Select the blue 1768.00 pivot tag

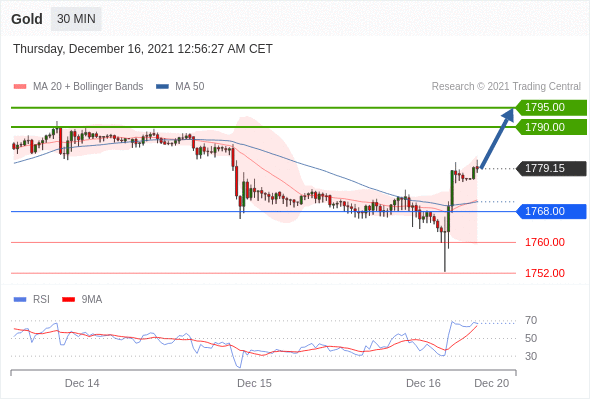551,211
